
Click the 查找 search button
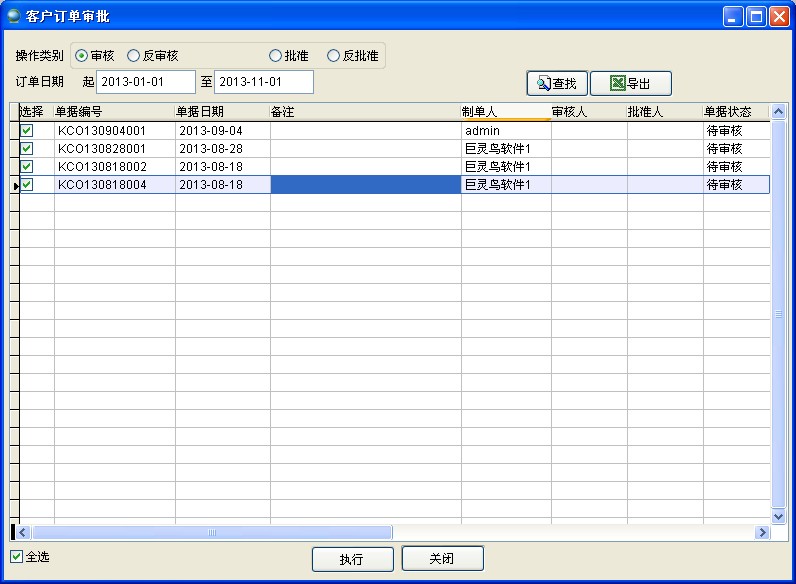(x=556, y=84)
